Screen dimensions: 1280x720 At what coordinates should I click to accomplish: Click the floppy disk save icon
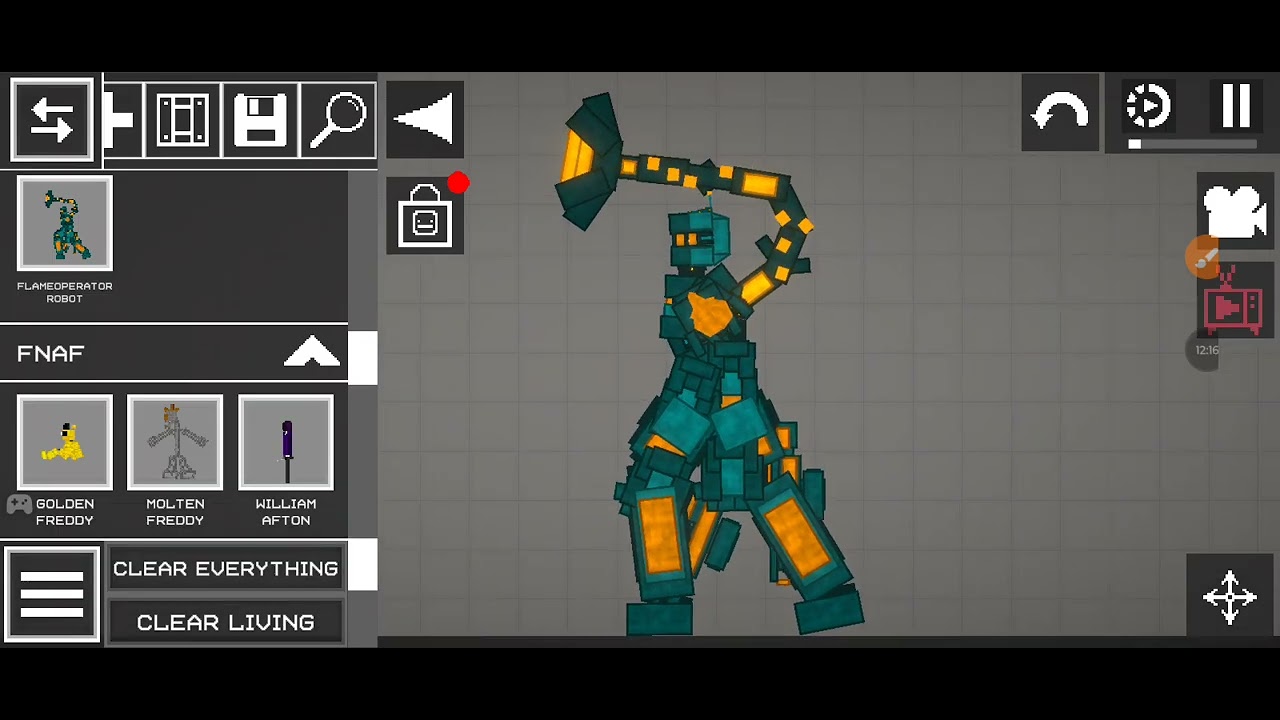point(260,120)
